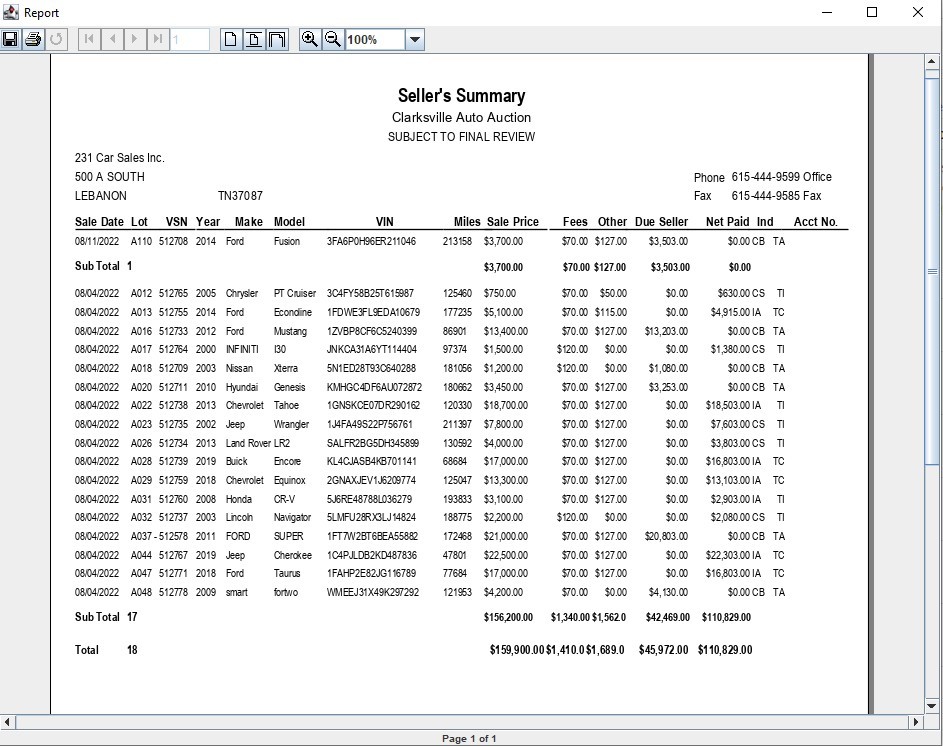Viewport: 943px width, 746px height.
Task: Toggle the Fit Width view button
Action: (x=277, y=39)
